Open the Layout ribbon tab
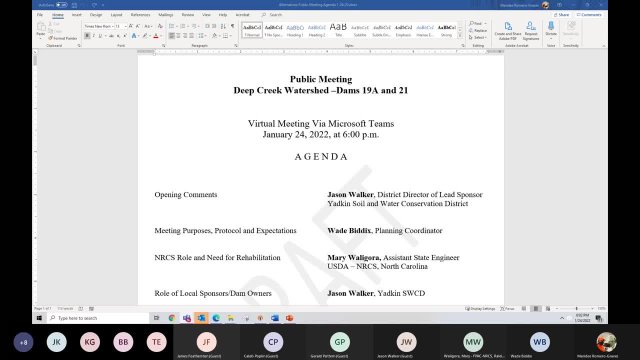Screen dimensions: 640x360 pyautogui.click(x=116, y=15)
